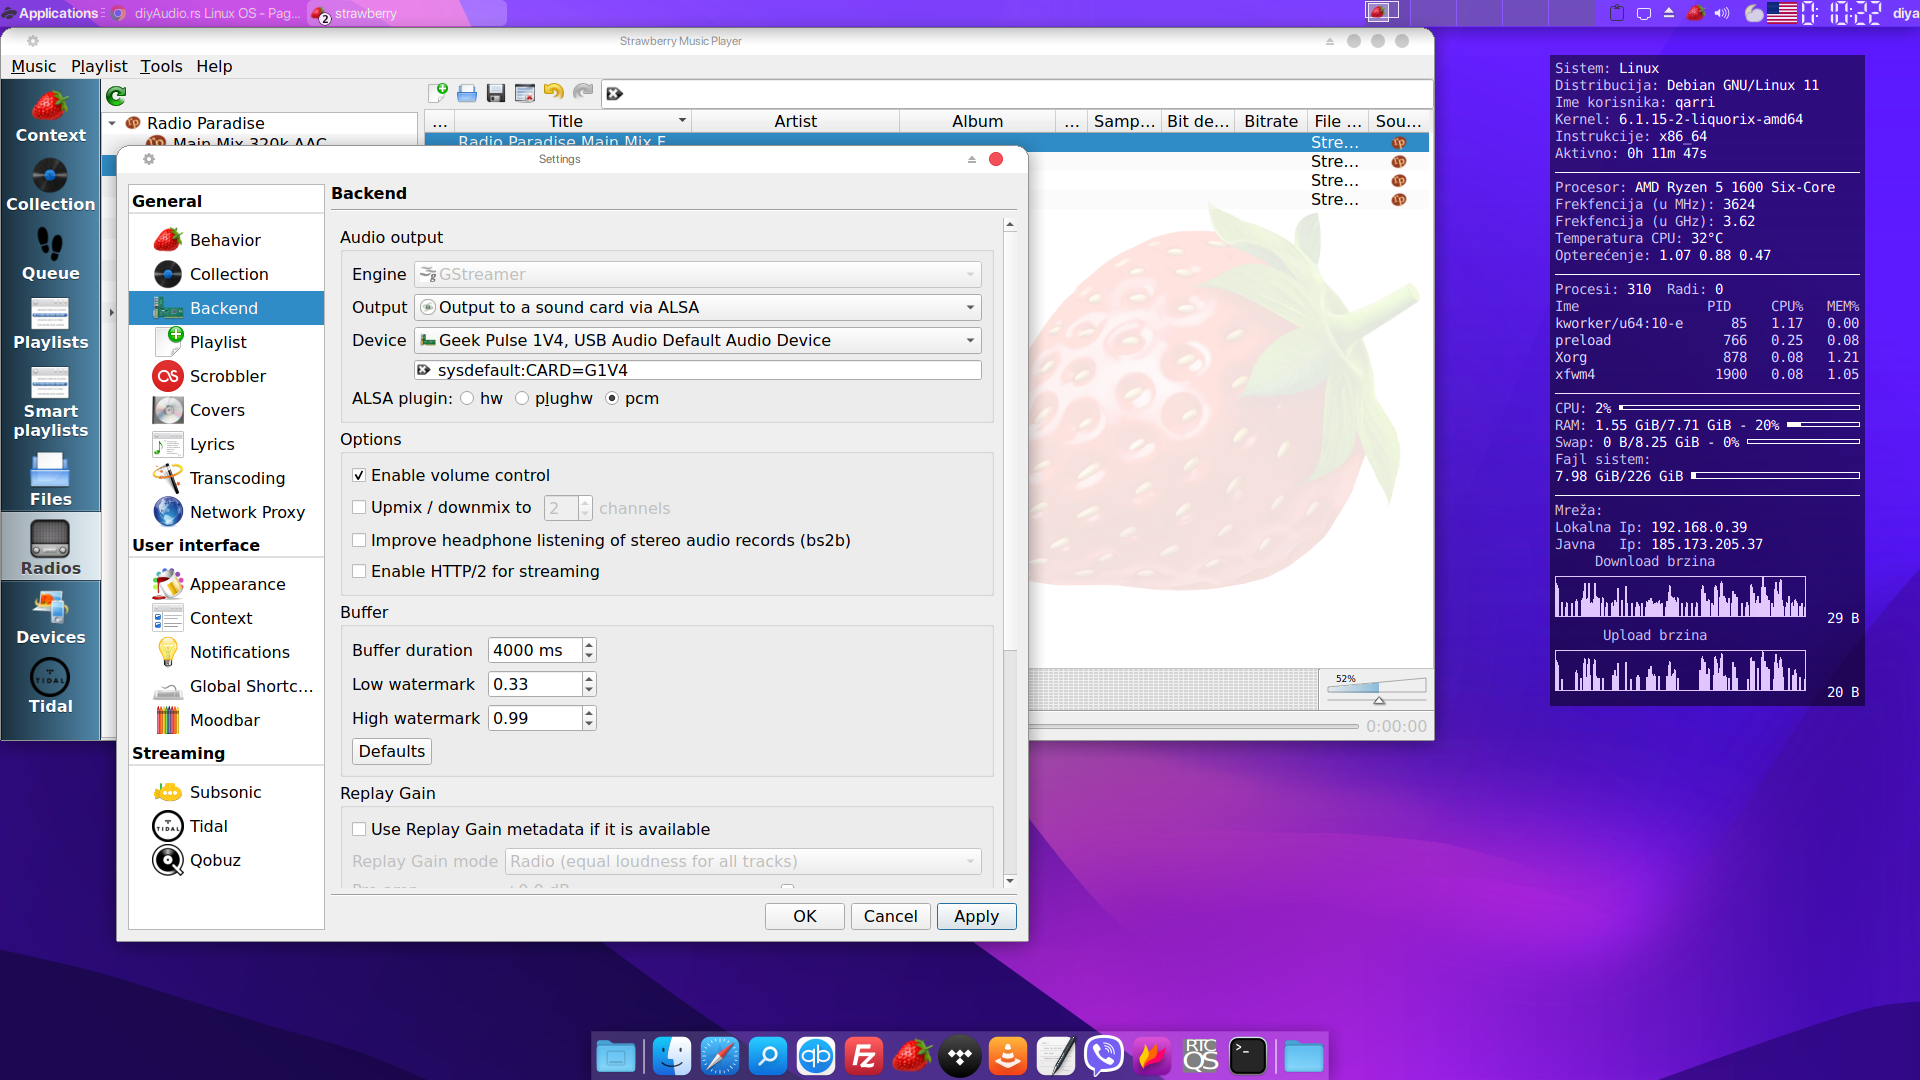This screenshot has width=1920, height=1080.
Task: Enable HTTP/2 for streaming checkbox
Action: pos(359,571)
